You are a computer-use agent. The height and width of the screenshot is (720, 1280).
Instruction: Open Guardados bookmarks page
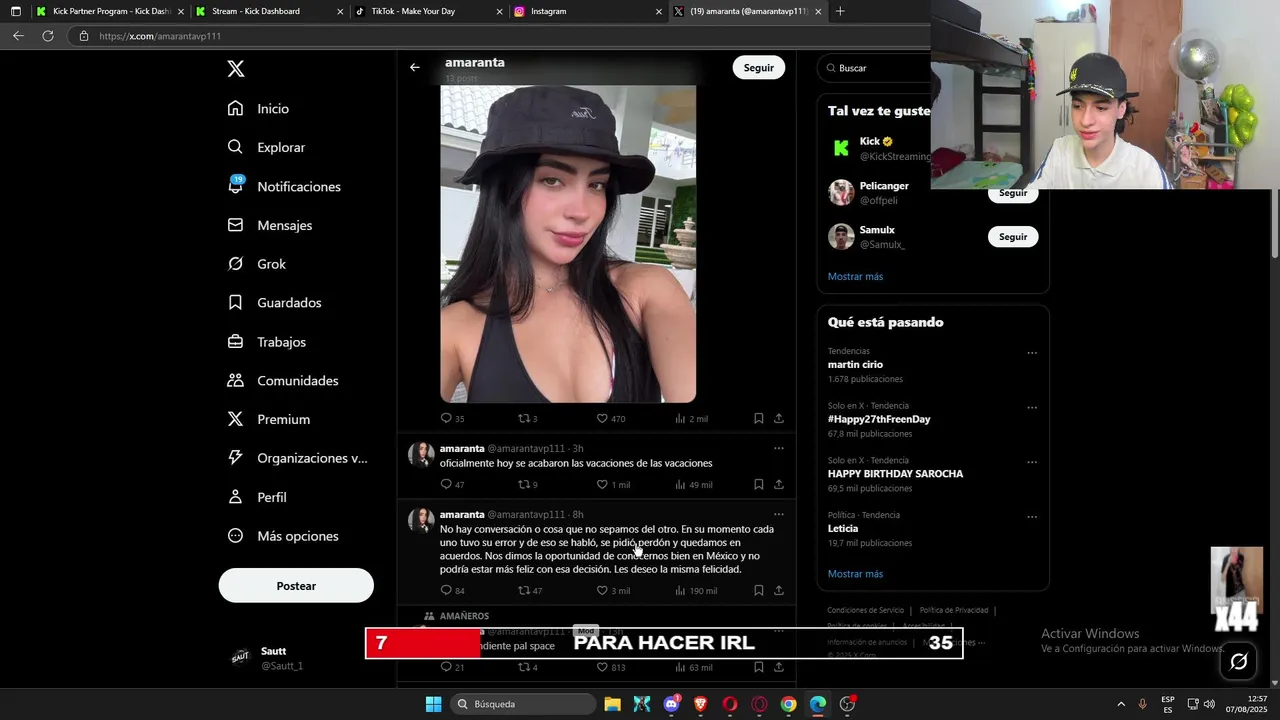click(x=274, y=302)
